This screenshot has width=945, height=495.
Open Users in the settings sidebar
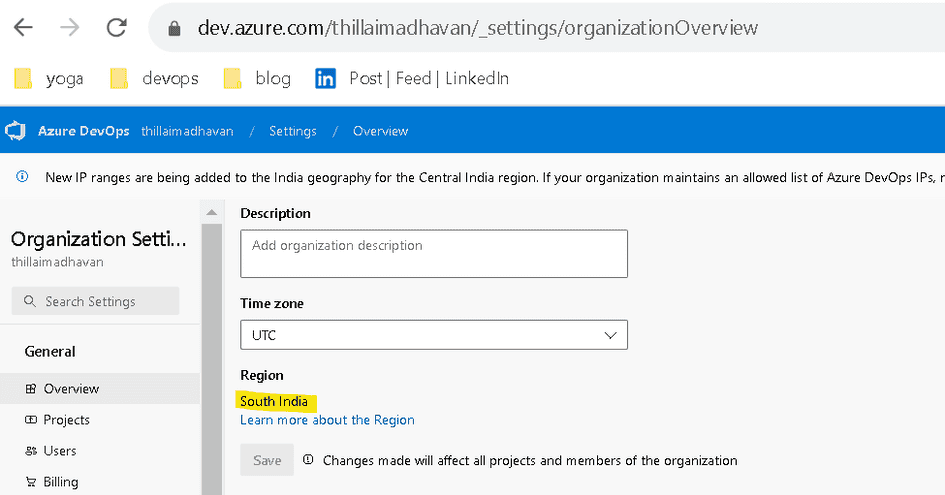click(x=60, y=451)
